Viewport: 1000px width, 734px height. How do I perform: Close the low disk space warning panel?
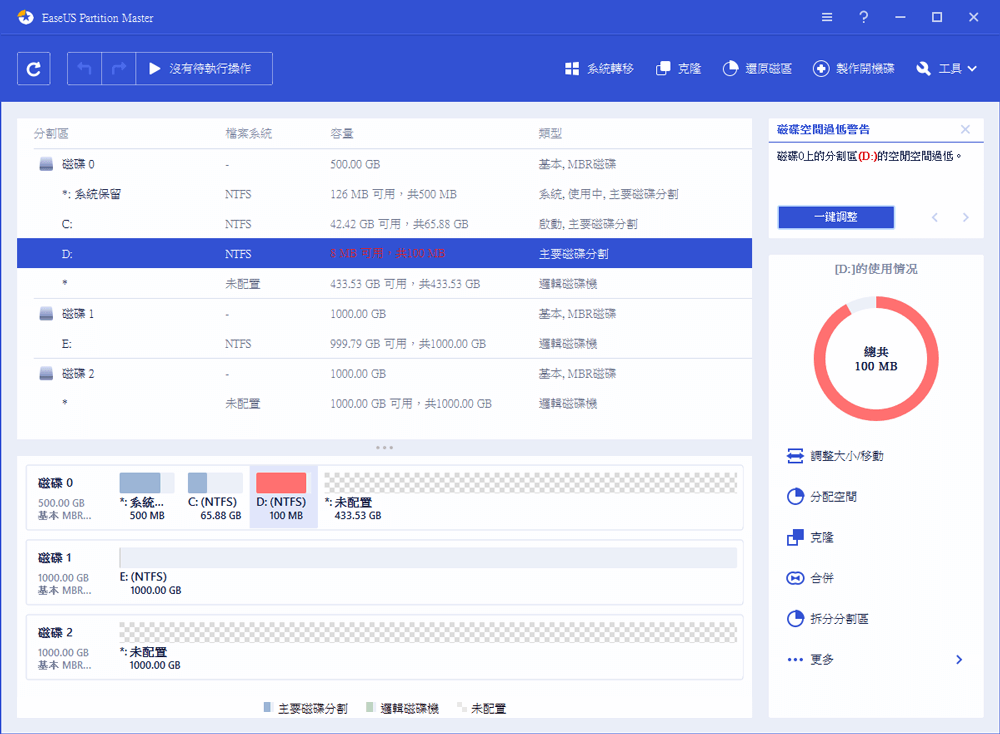(x=966, y=129)
